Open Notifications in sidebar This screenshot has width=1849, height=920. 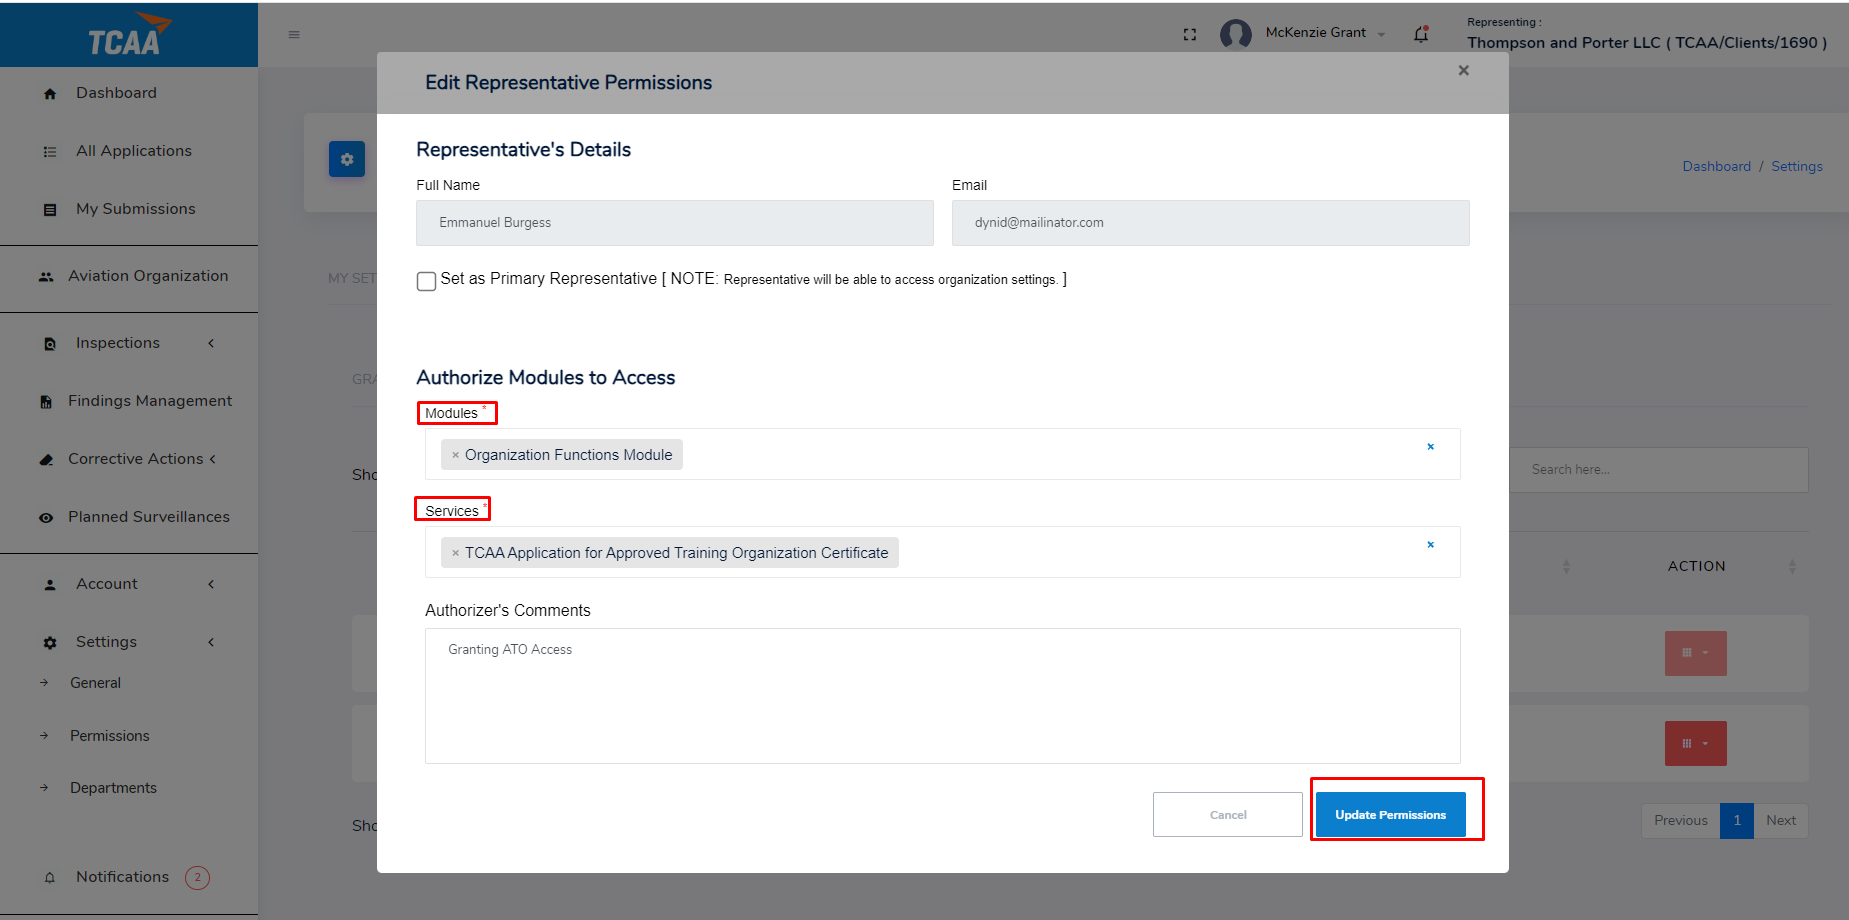pos(122,877)
